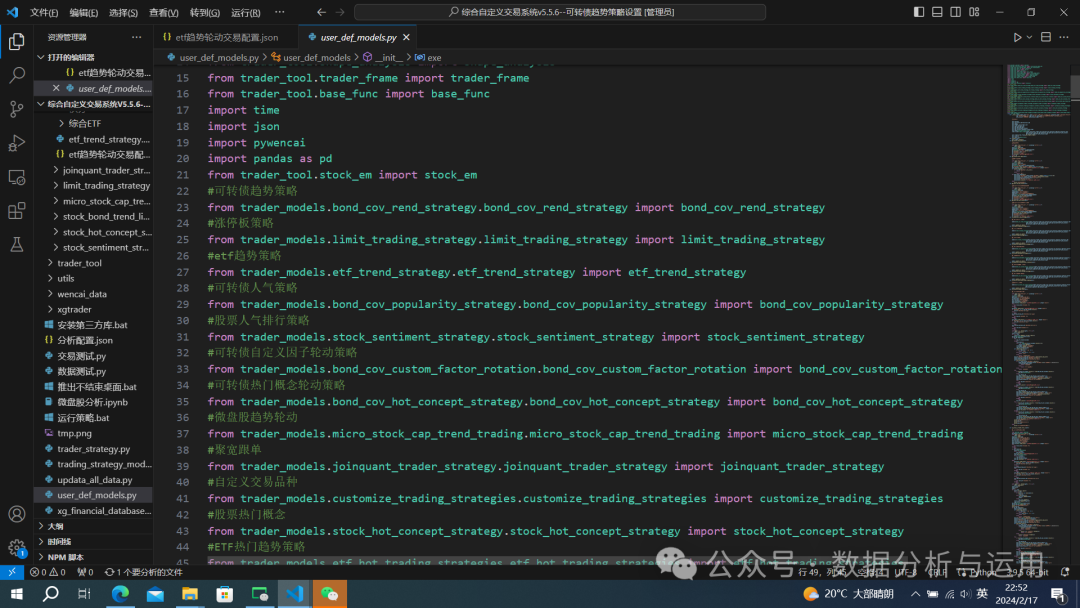Open 运行策略.bat in explorer
This screenshot has width=1080, height=608.
tap(93, 418)
